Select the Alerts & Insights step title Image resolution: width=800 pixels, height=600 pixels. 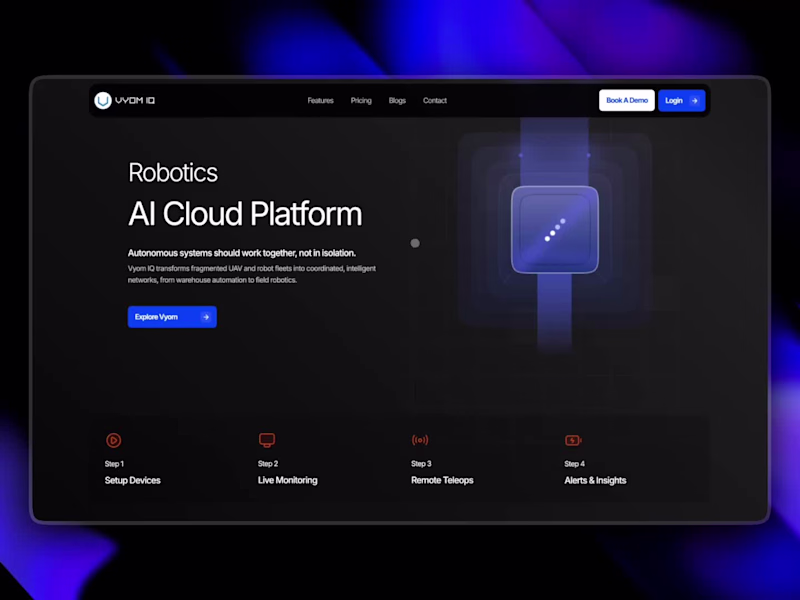pyautogui.click(x=595, y=480)
